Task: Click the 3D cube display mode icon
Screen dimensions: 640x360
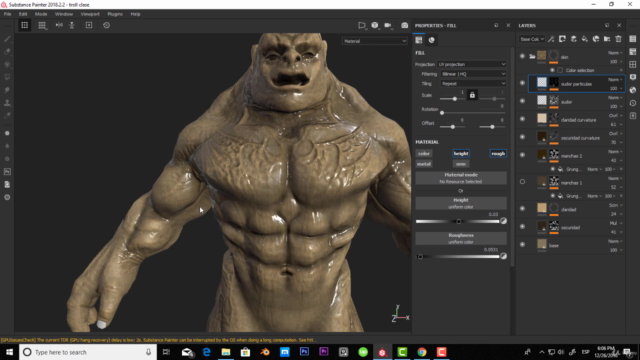Action: 375,25
